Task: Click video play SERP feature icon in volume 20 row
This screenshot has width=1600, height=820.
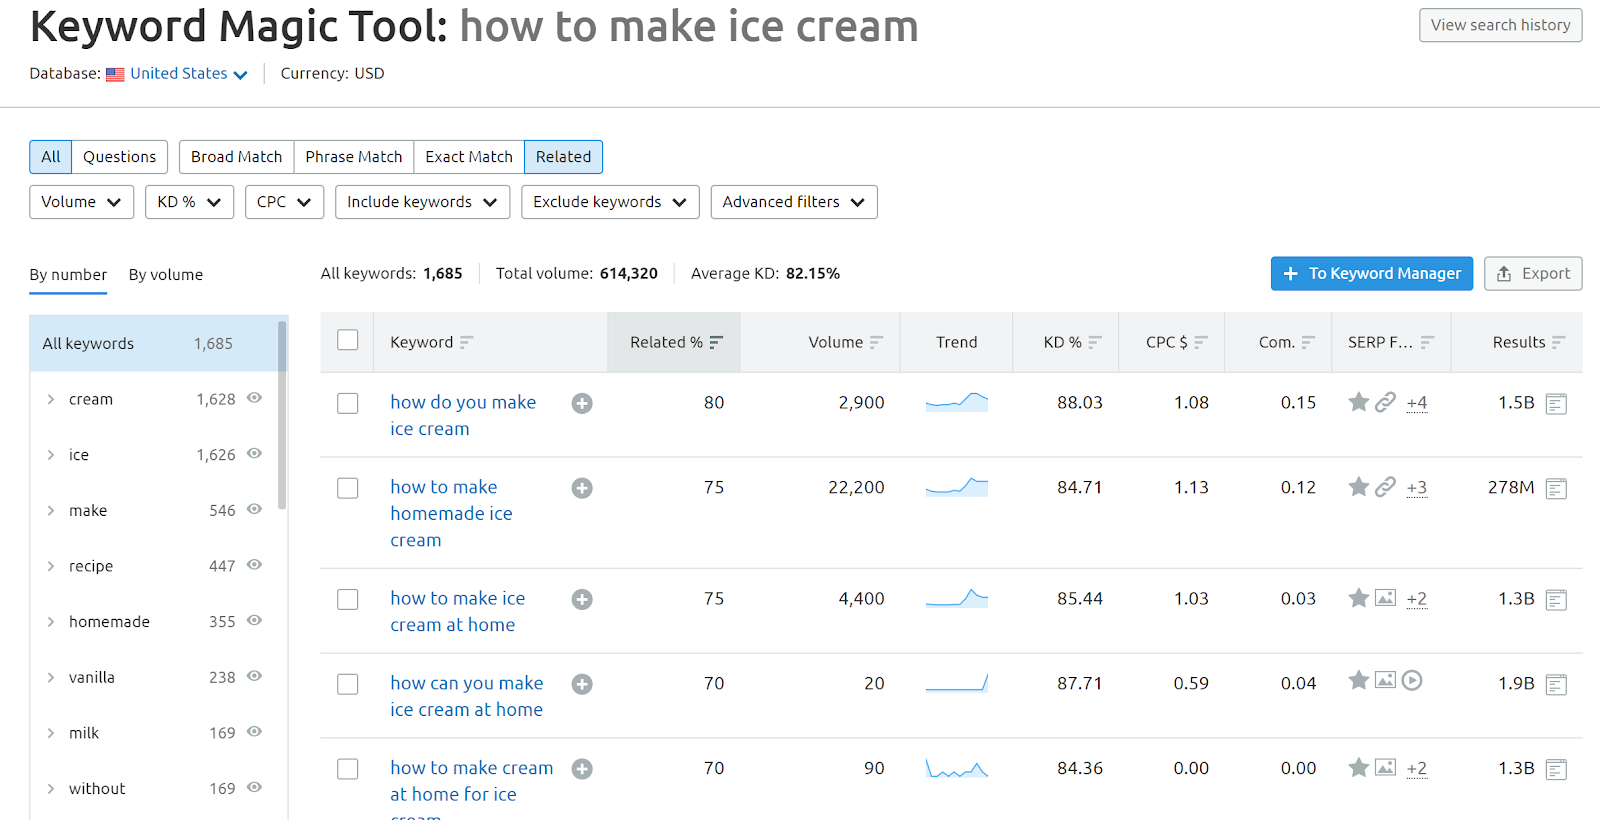Action: (x=1412, y=681)
